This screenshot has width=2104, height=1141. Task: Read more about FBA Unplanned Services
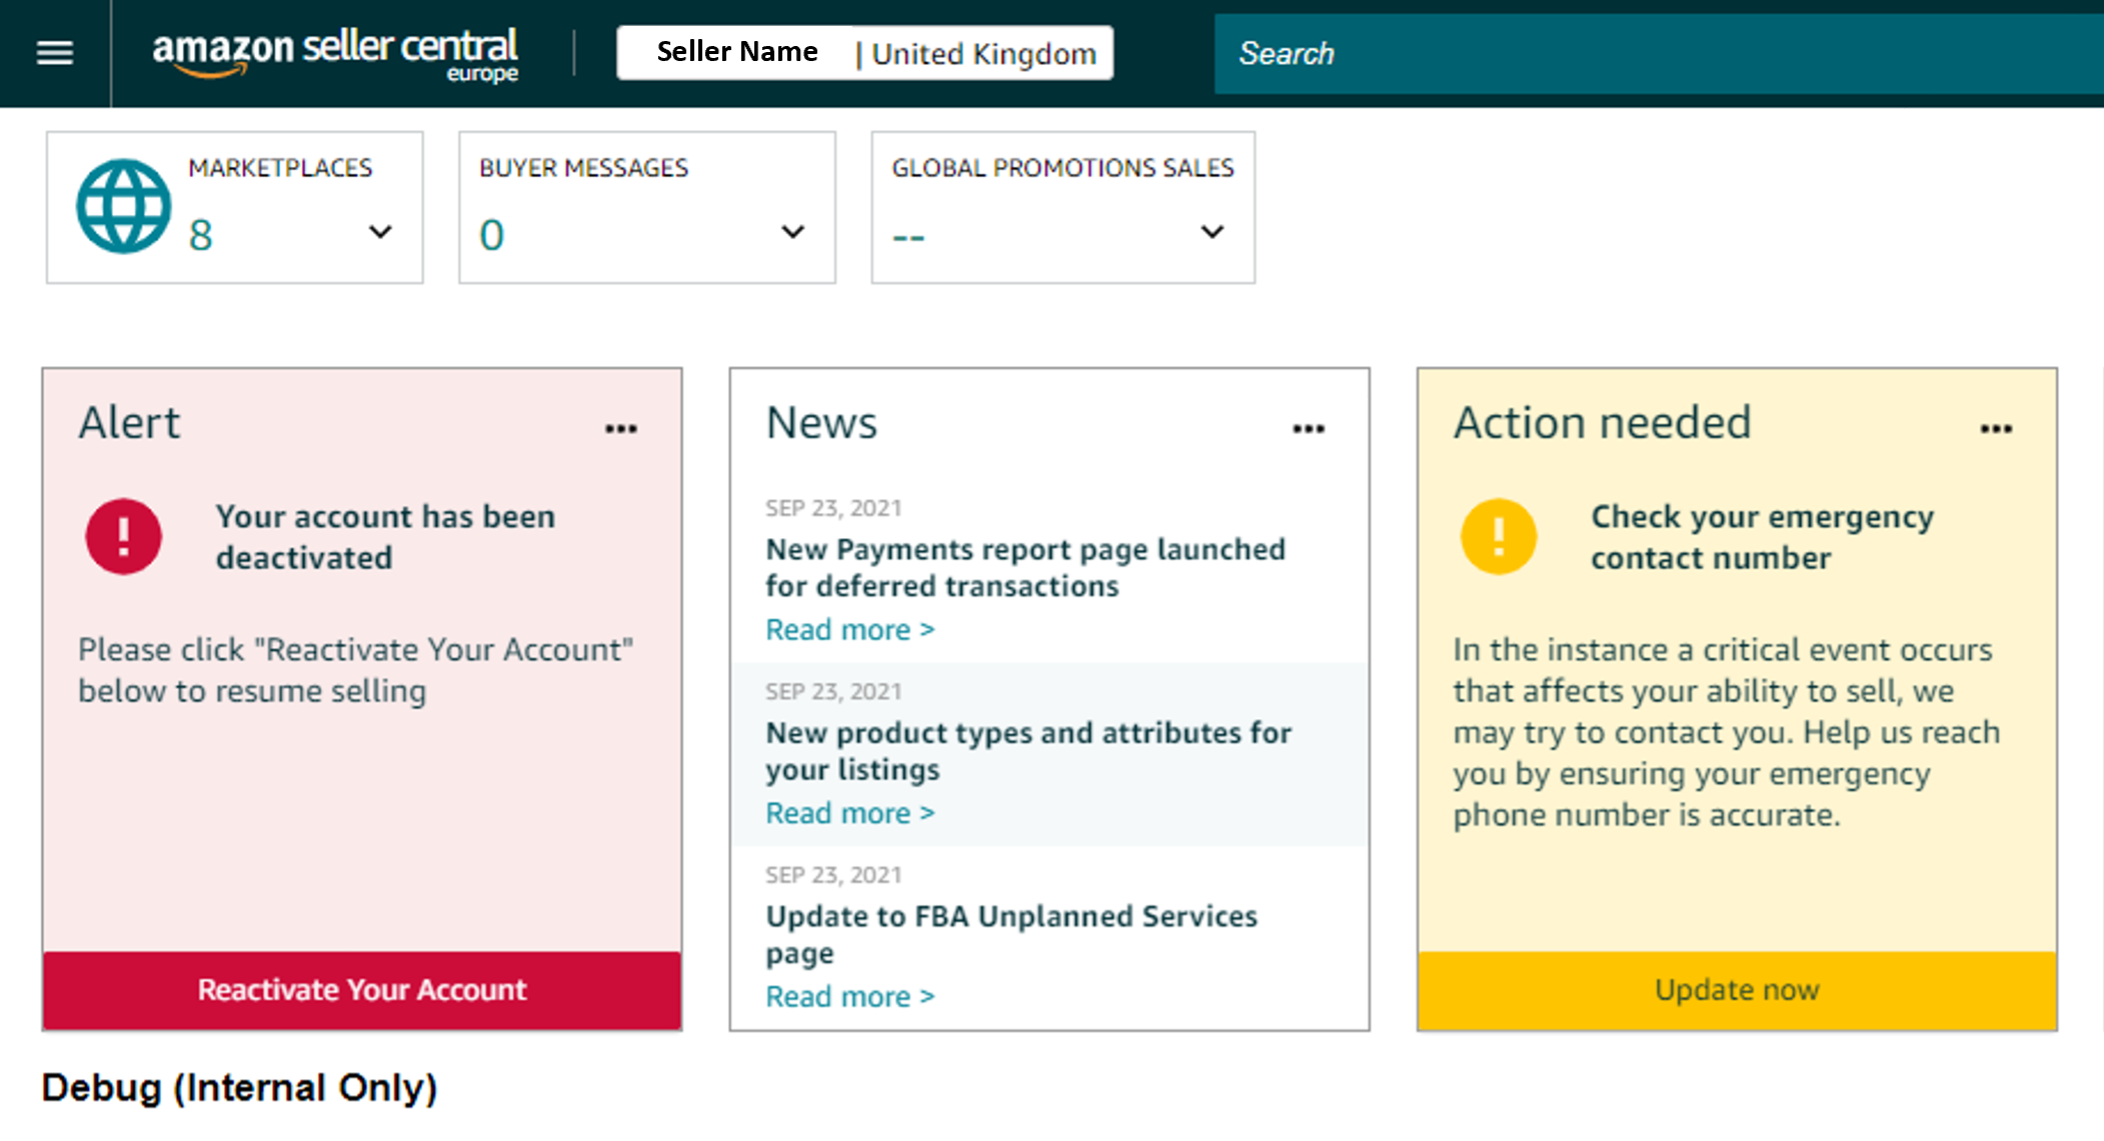tap(849, 996)
